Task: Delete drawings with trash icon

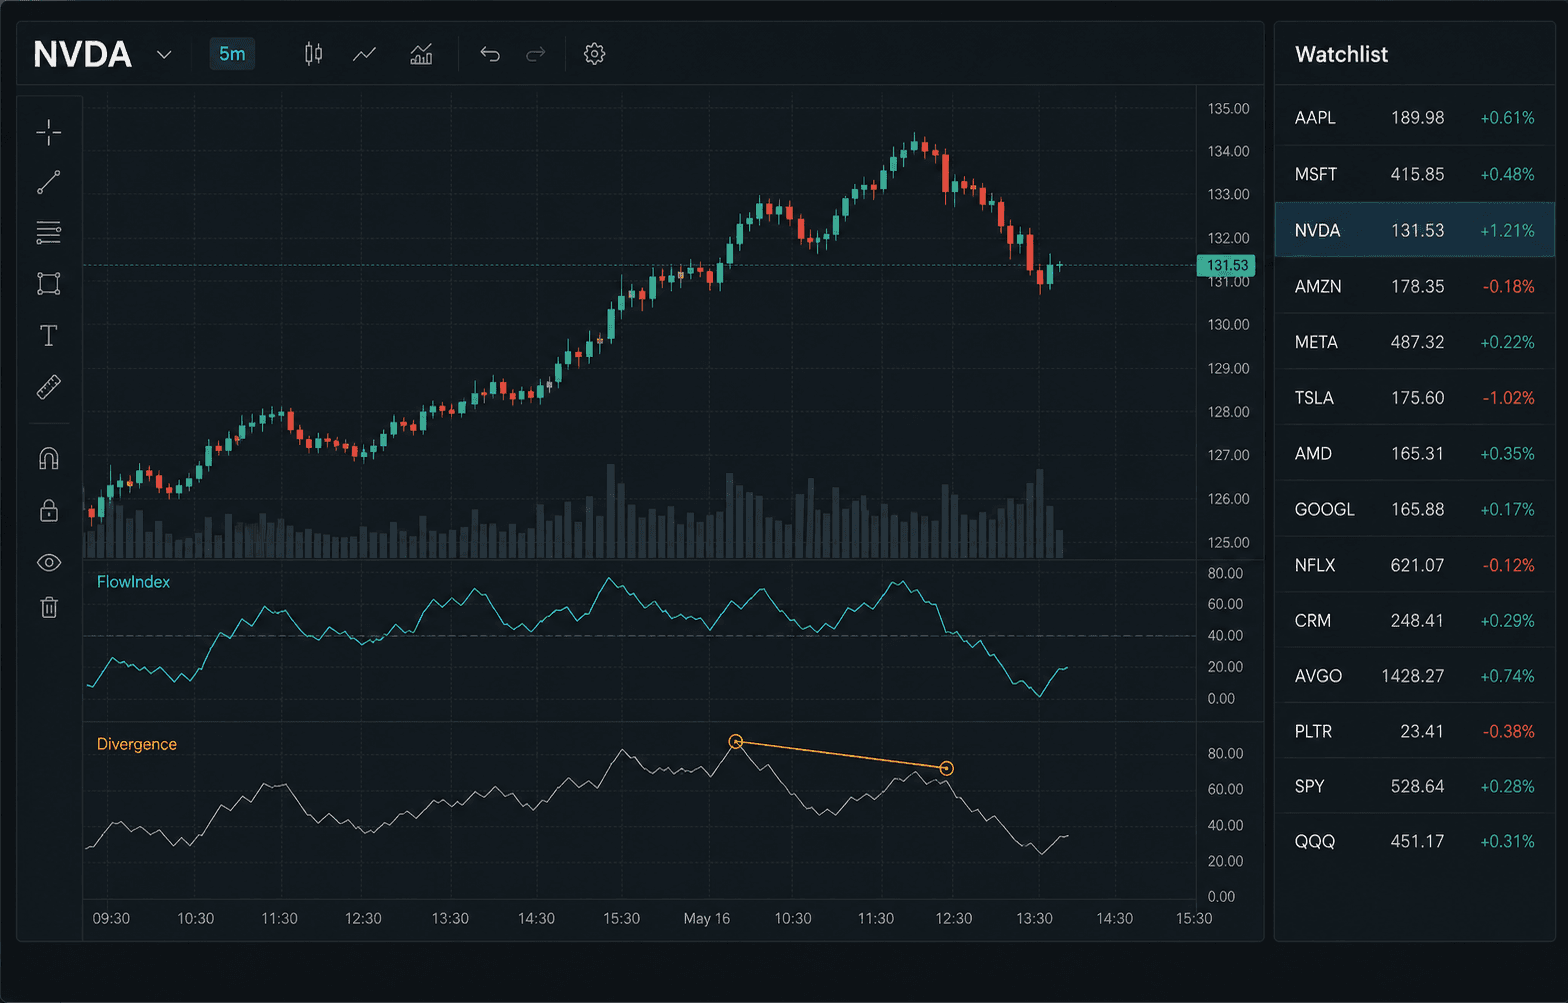Action: (48, 607)
